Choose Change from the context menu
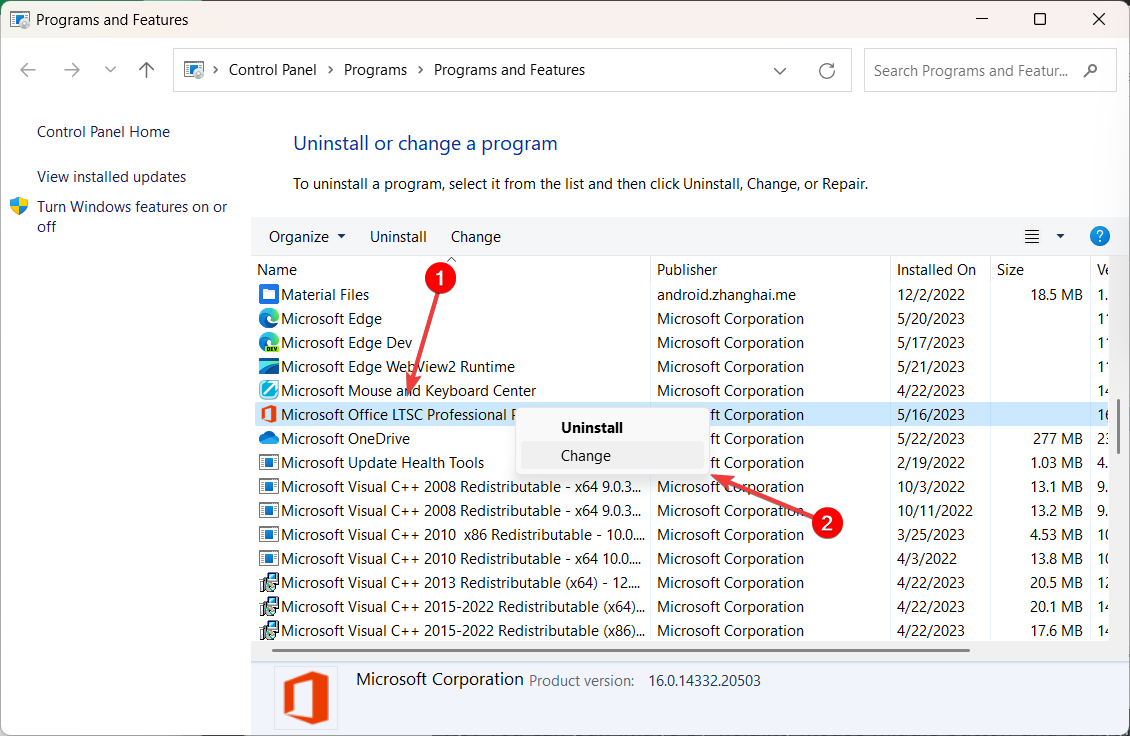The image size is (1130, 736). (612, 456)
